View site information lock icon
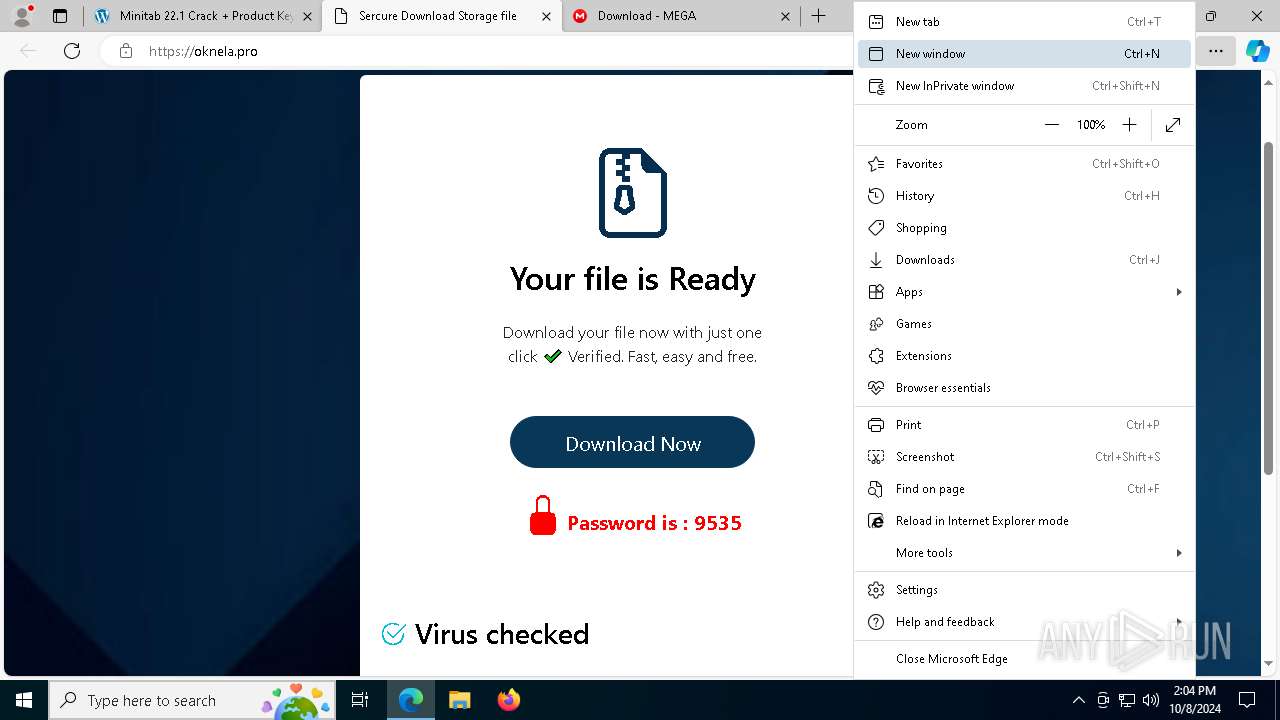Screen dimensions: 1280x720 [126, 51]
